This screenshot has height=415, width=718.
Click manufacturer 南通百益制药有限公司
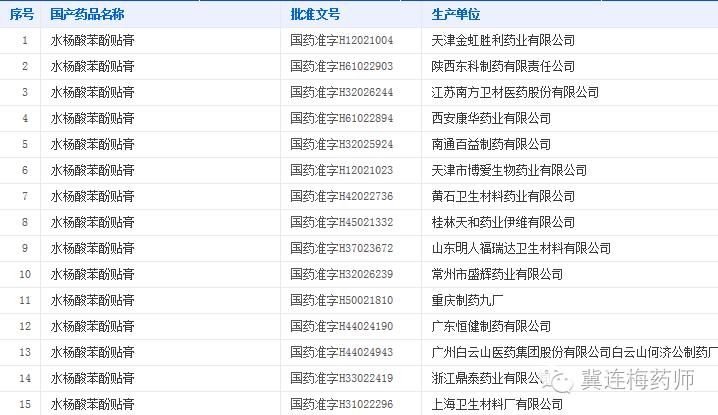click(491, 144)
